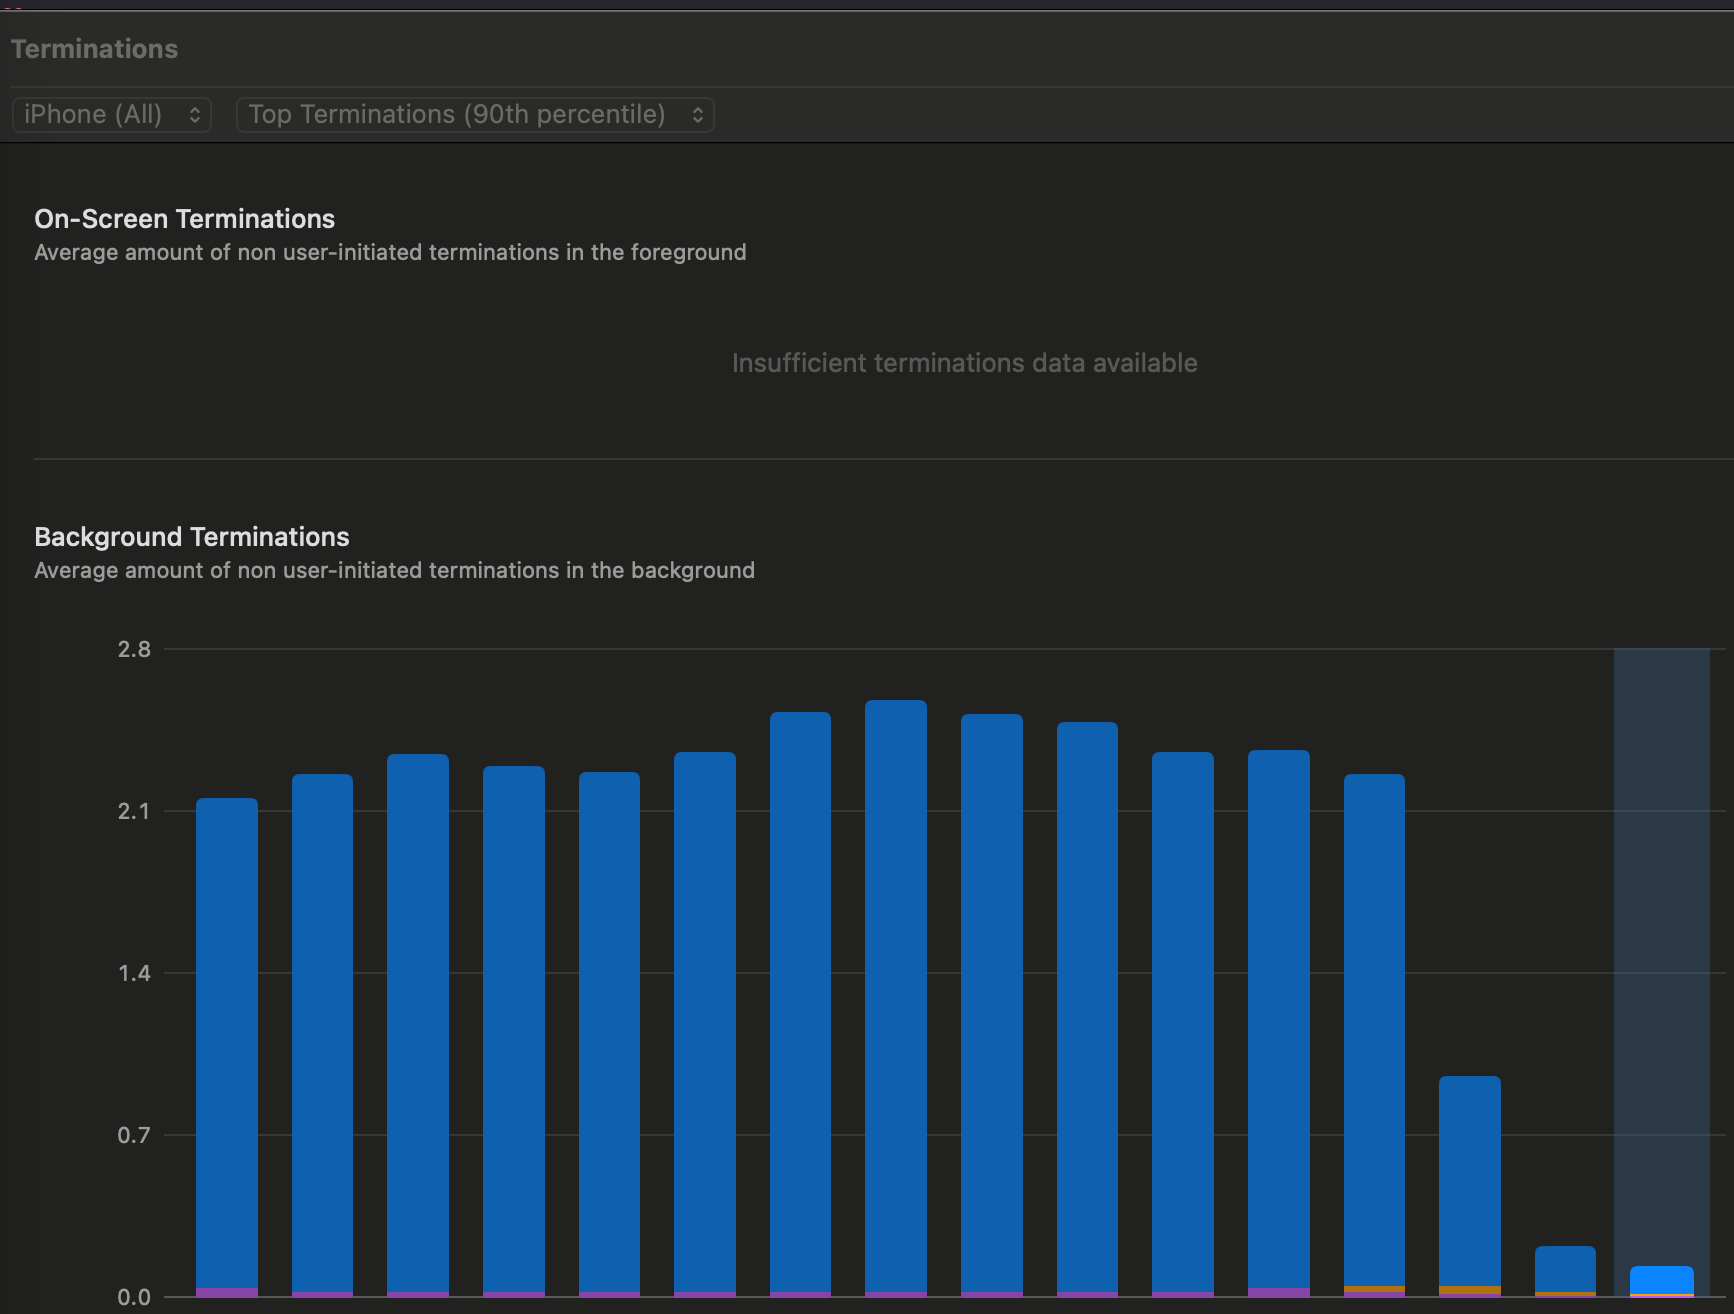Image resolution: width=1734 pixels, height=1314 pixels.
Task: Click the Insufficient terminations data available message
Action: pyautogui.click(x=964, y=363)
